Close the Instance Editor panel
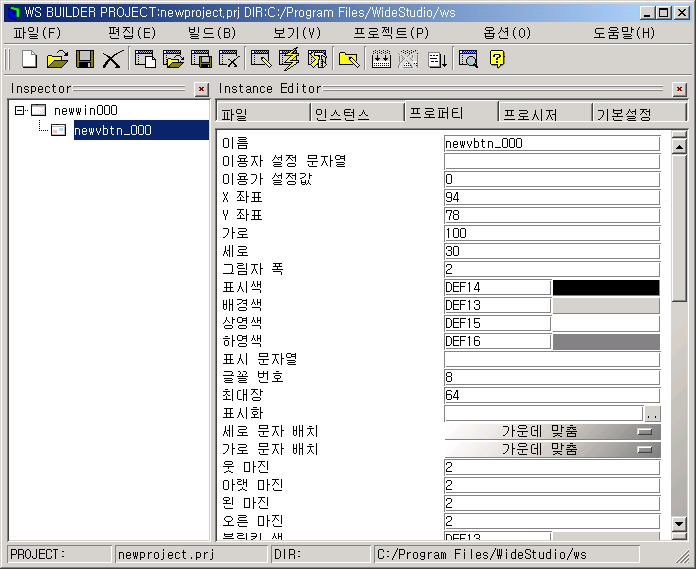Image resolution: width=696 pixels, height=569 pixels. click(x=679, y=89)
